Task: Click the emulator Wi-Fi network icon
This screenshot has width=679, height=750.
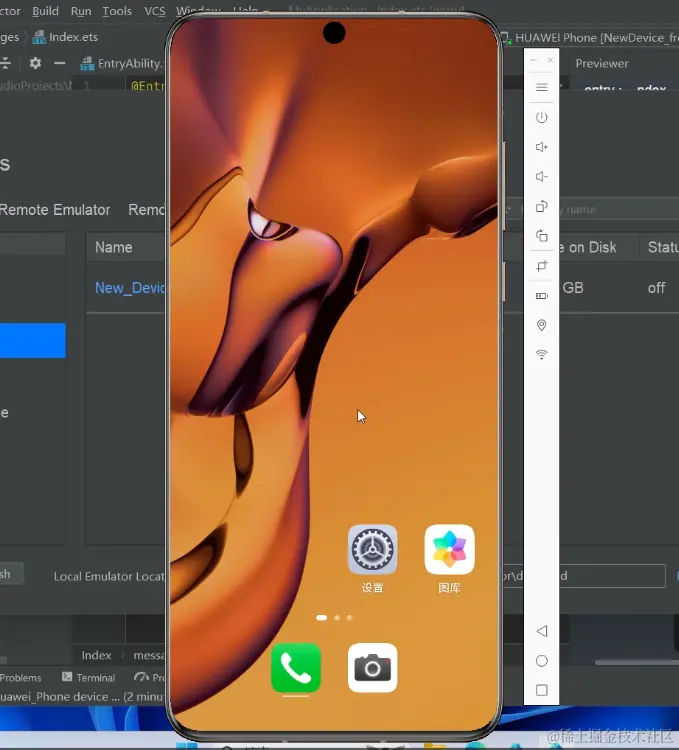Action: [541, 354]
